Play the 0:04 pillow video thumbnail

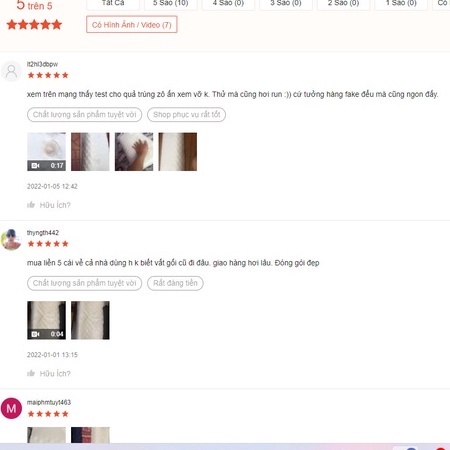[46, 320]
